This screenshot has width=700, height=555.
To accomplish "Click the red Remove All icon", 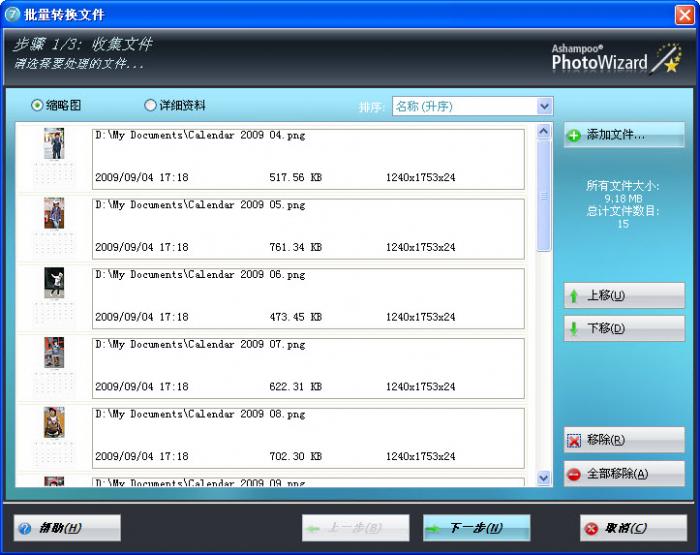I will pyautogui.click(x=574, y=474).
